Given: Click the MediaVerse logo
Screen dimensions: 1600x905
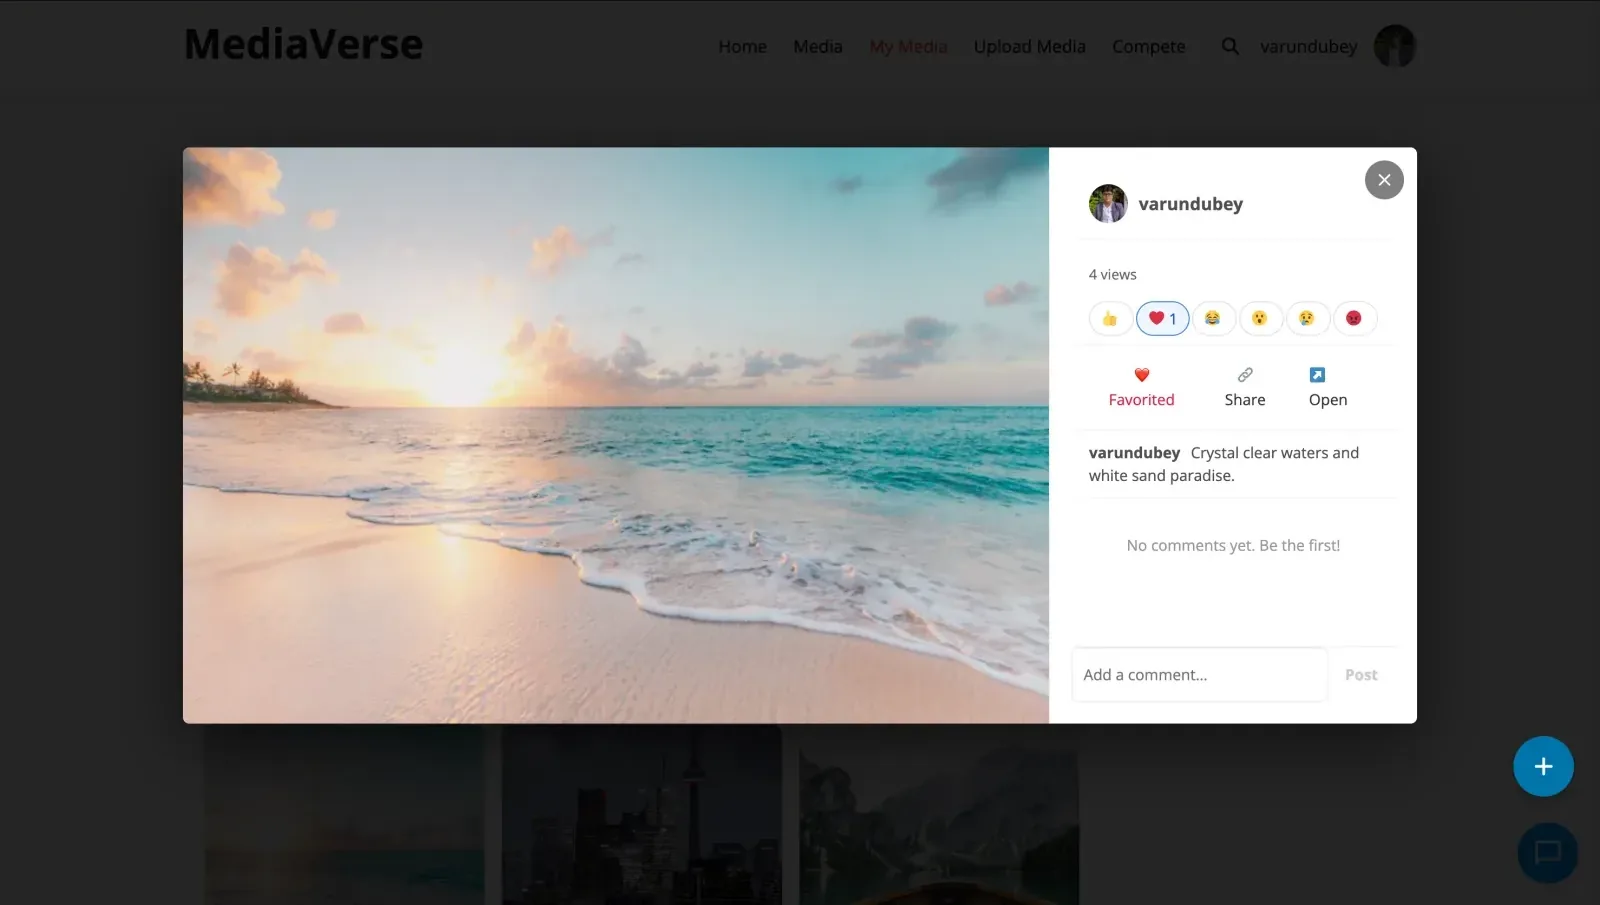Looking at the screenshot, I should pyautogui.click(x=303, y=44).
